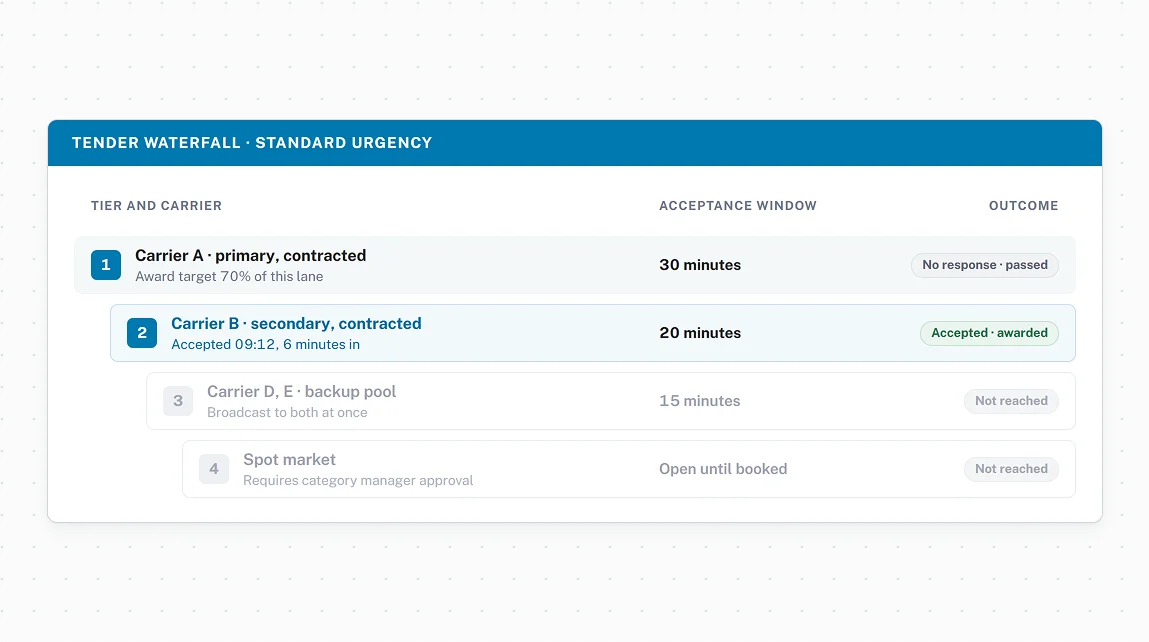Click the '15 minutes' acceptance window value
1149x642 pixels.
pos(700,401)
